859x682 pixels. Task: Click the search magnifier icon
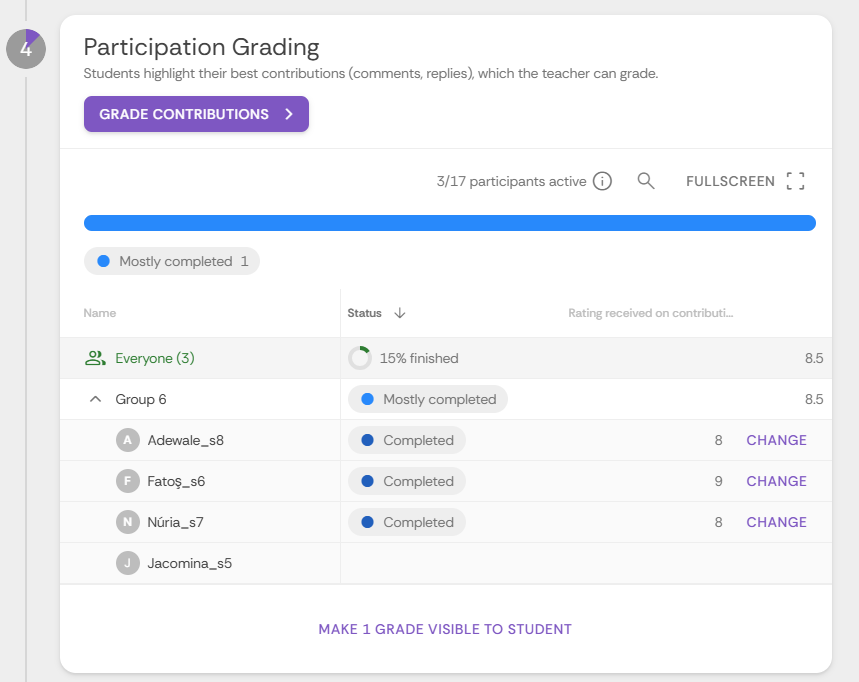(x=646, y=181)
